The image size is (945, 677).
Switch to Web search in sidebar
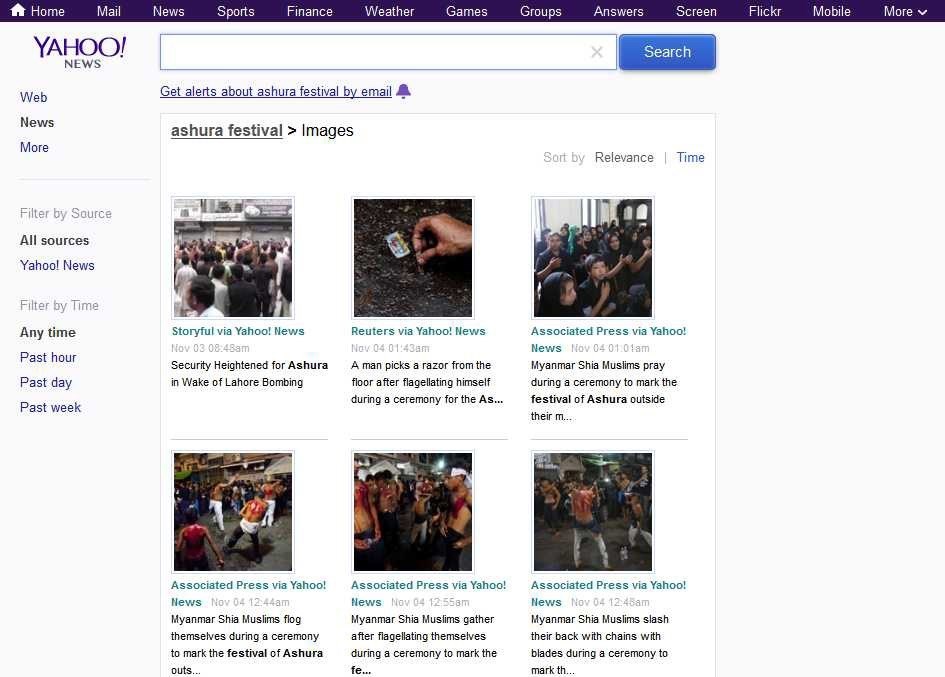pyautogui.click(x=34, y=97)
